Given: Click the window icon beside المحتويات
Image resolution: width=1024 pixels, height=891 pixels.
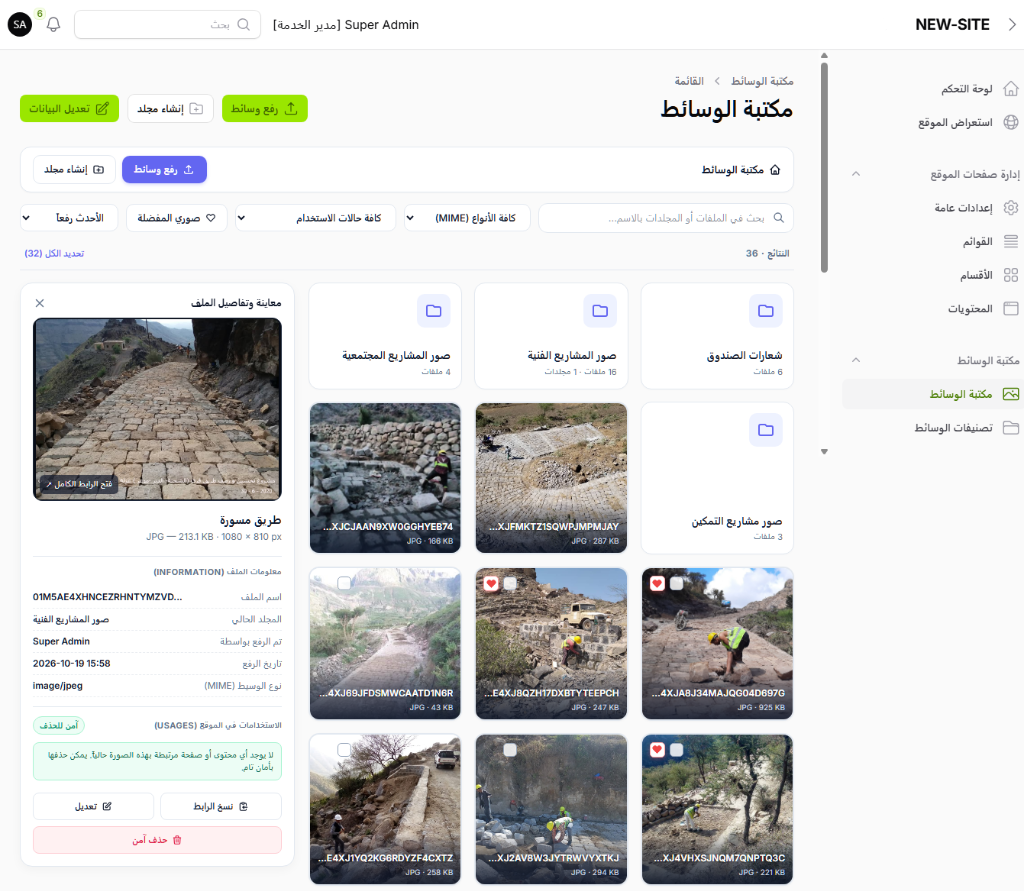Looking at the screenshot, I should point(1010,308).
